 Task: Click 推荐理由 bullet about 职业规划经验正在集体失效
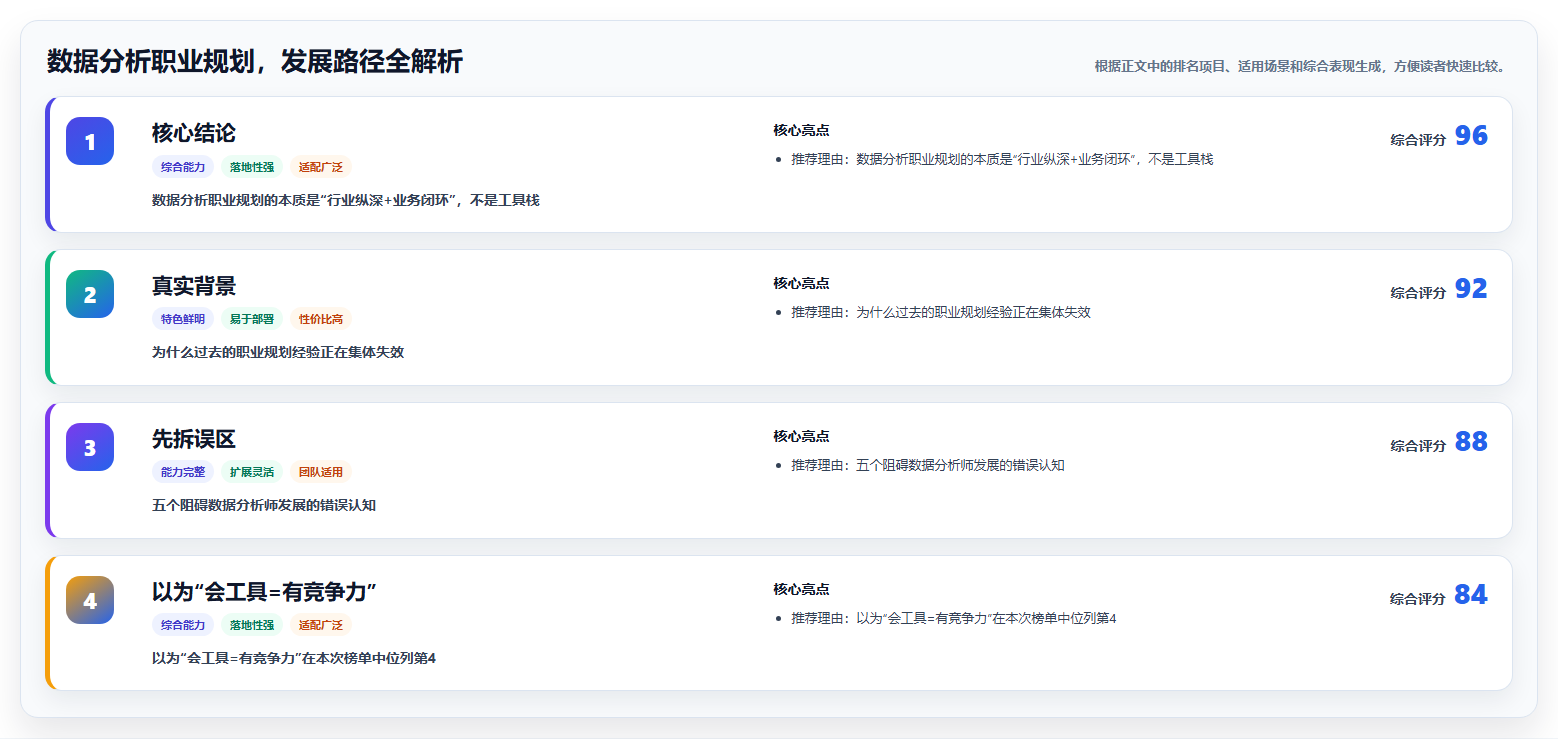[941, 312]
